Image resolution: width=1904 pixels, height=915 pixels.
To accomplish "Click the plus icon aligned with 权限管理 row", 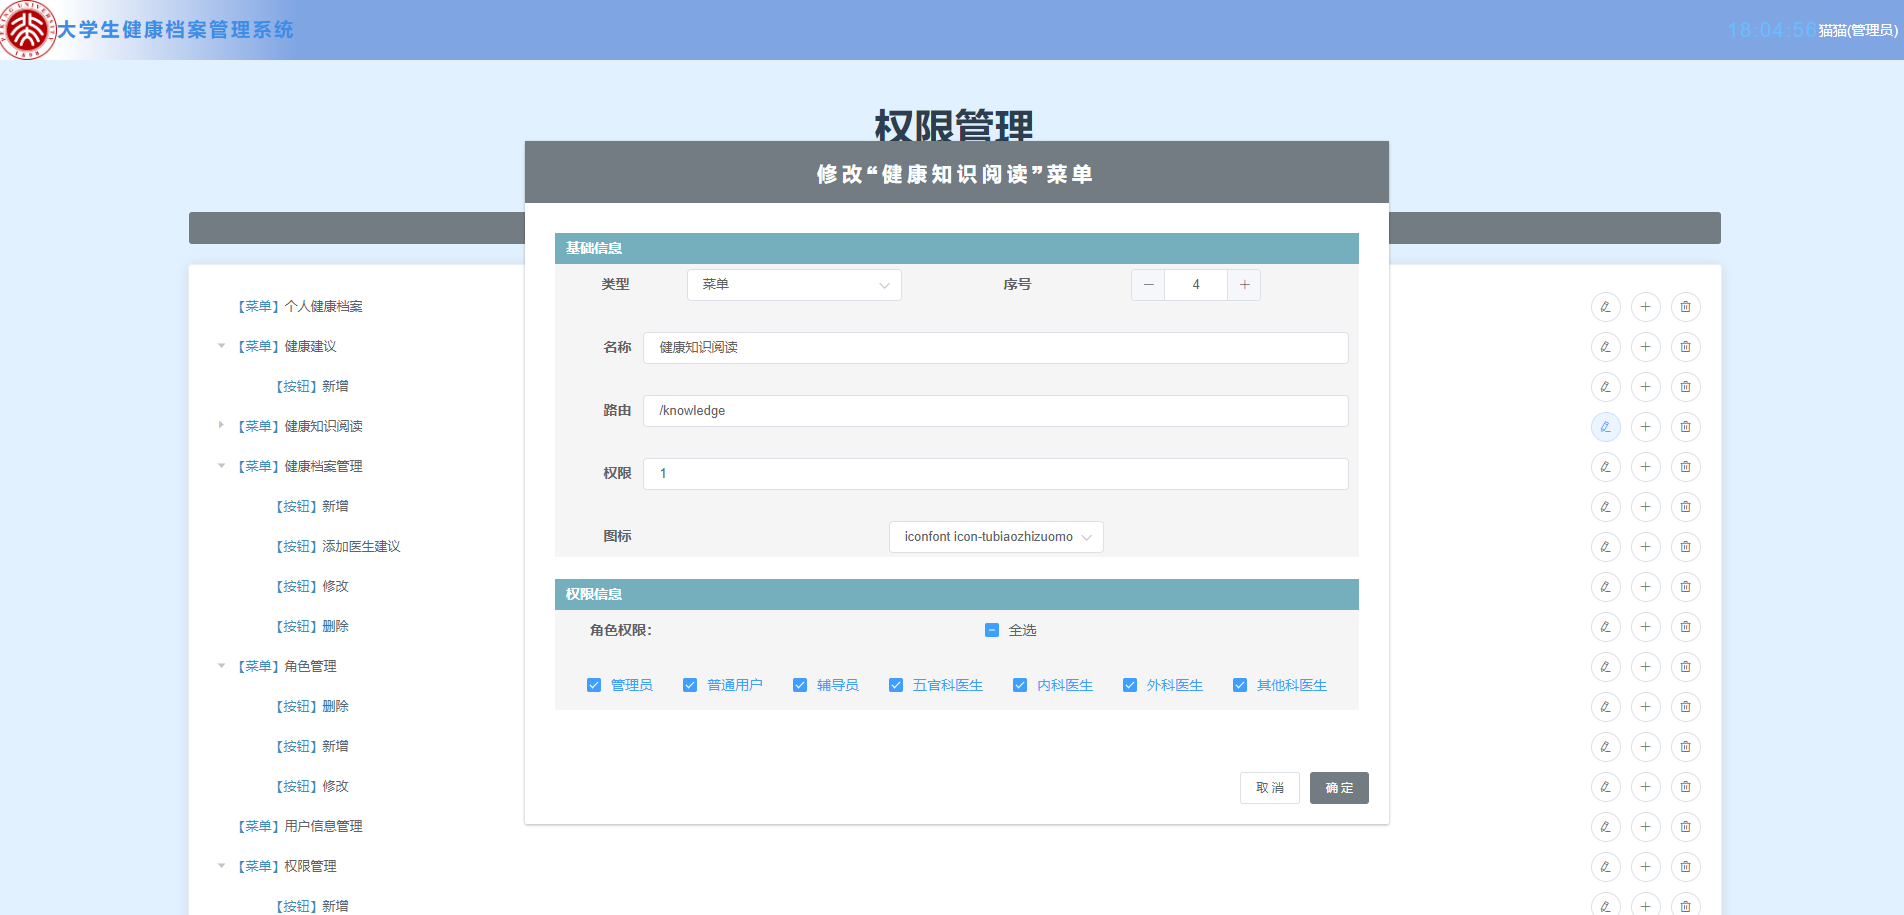I will [1645, 866].
